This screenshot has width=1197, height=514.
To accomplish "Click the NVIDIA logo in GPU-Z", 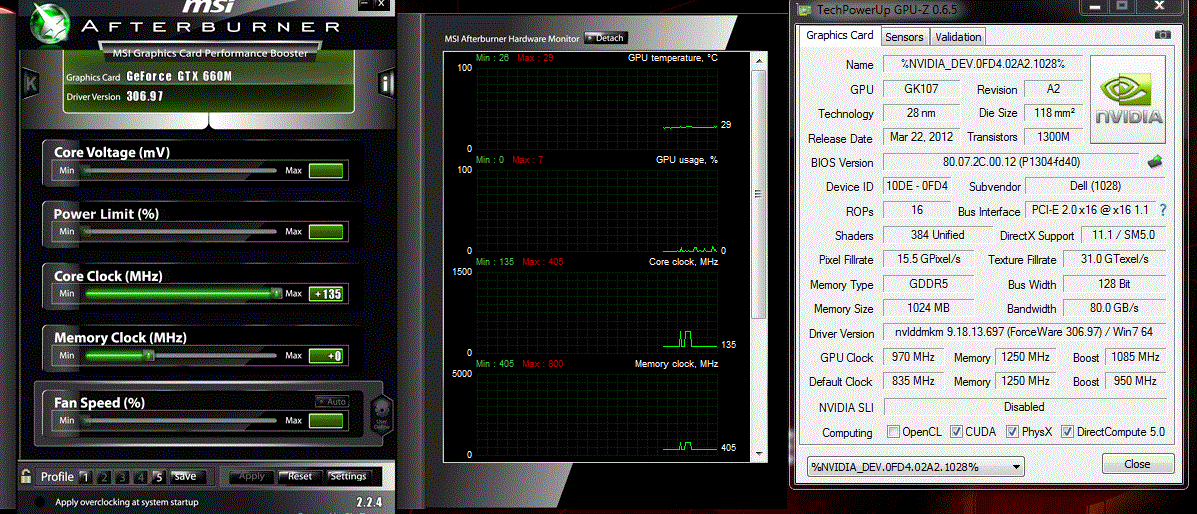I will (1128, 99).
